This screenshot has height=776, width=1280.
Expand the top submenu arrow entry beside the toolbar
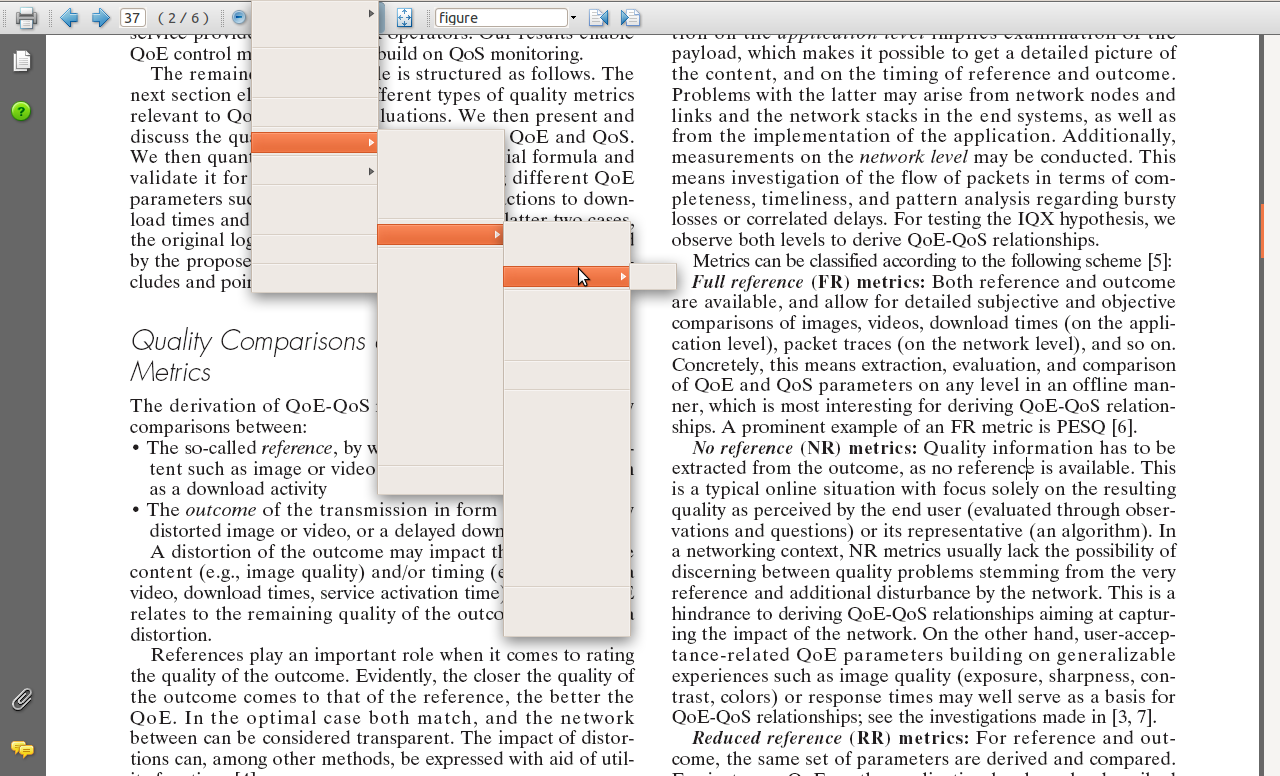[x=314, y=14]
